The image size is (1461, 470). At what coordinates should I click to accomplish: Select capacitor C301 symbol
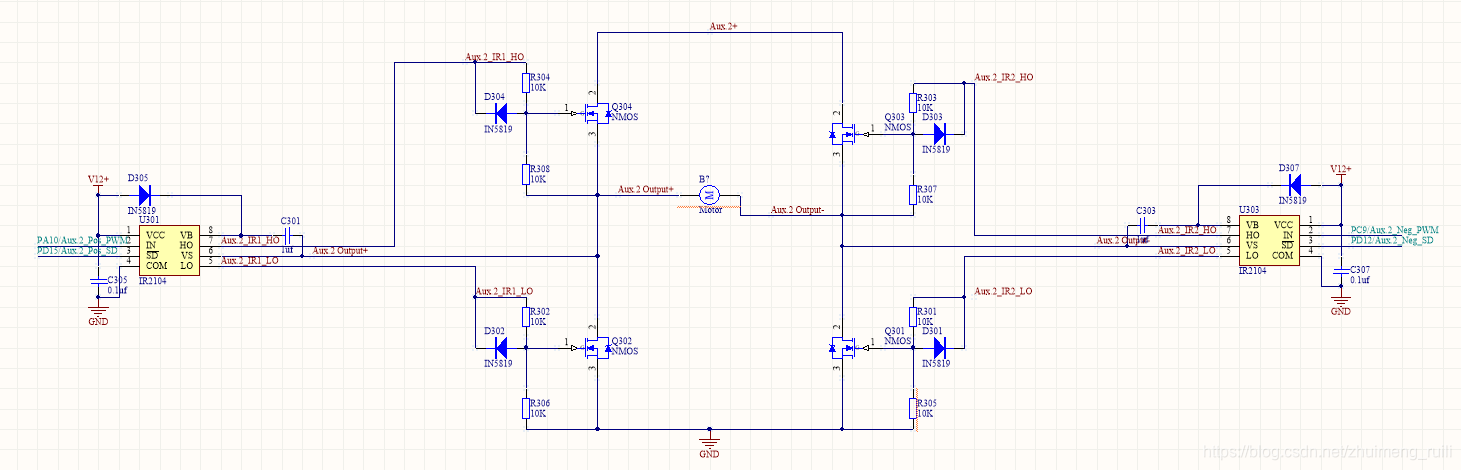click(x=289, y=236)
